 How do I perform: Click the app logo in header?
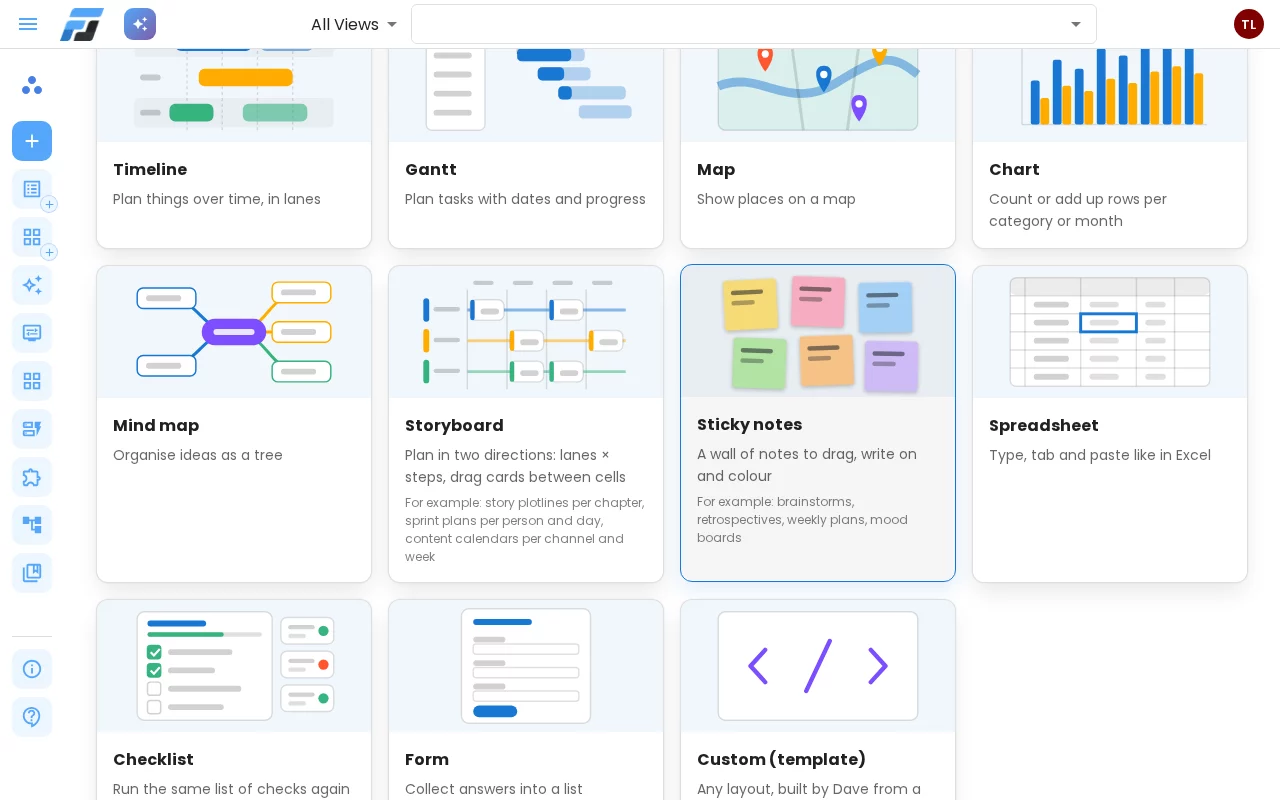tap(82, 24)
